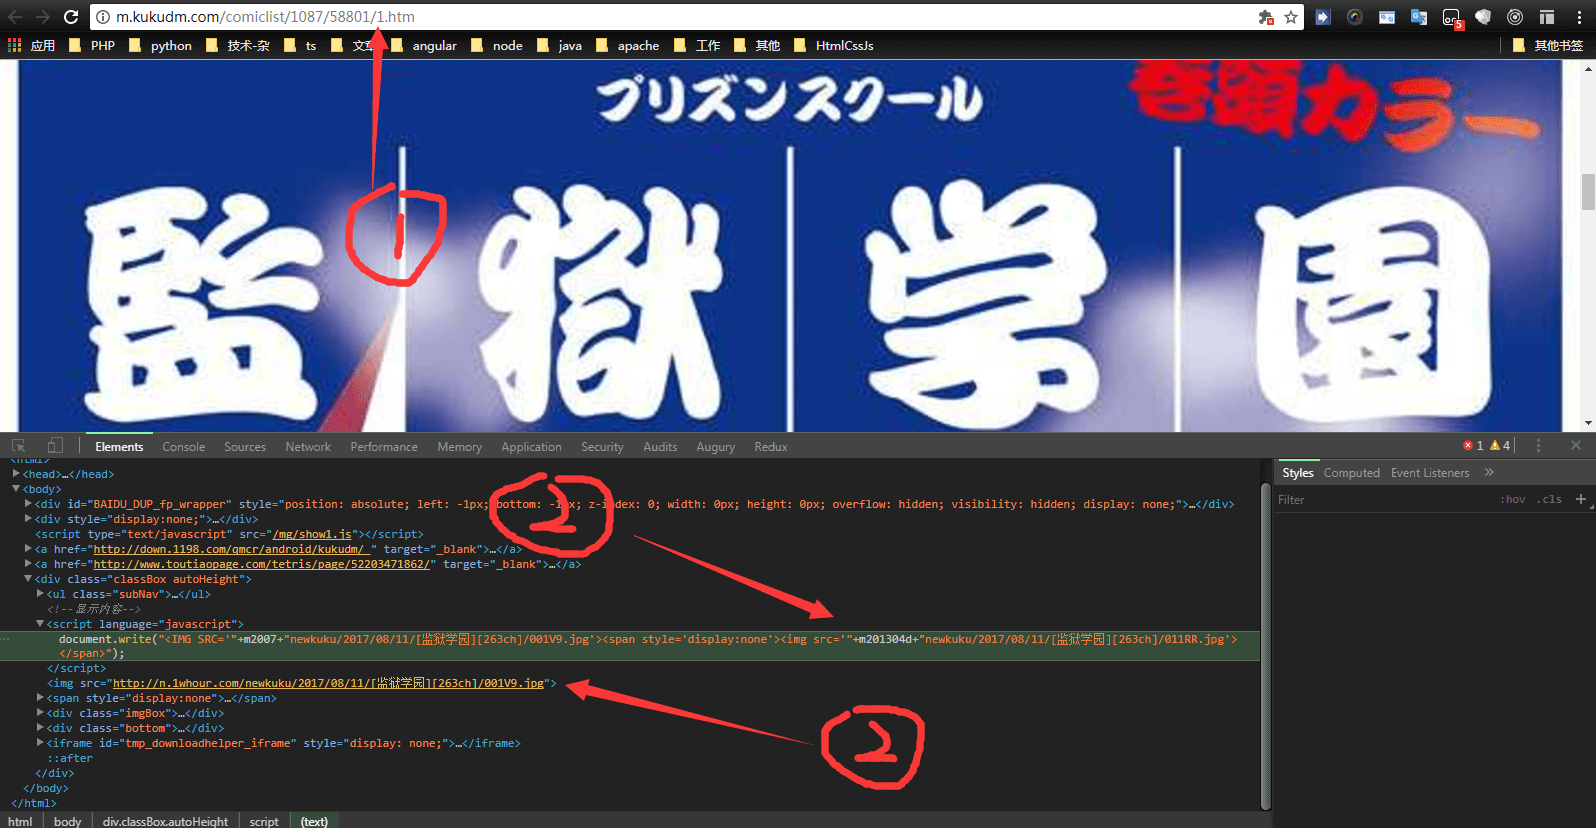Expand the div class bottom node
The width and height of the screenshot is (1596, 828).
(x=40, y=728)
